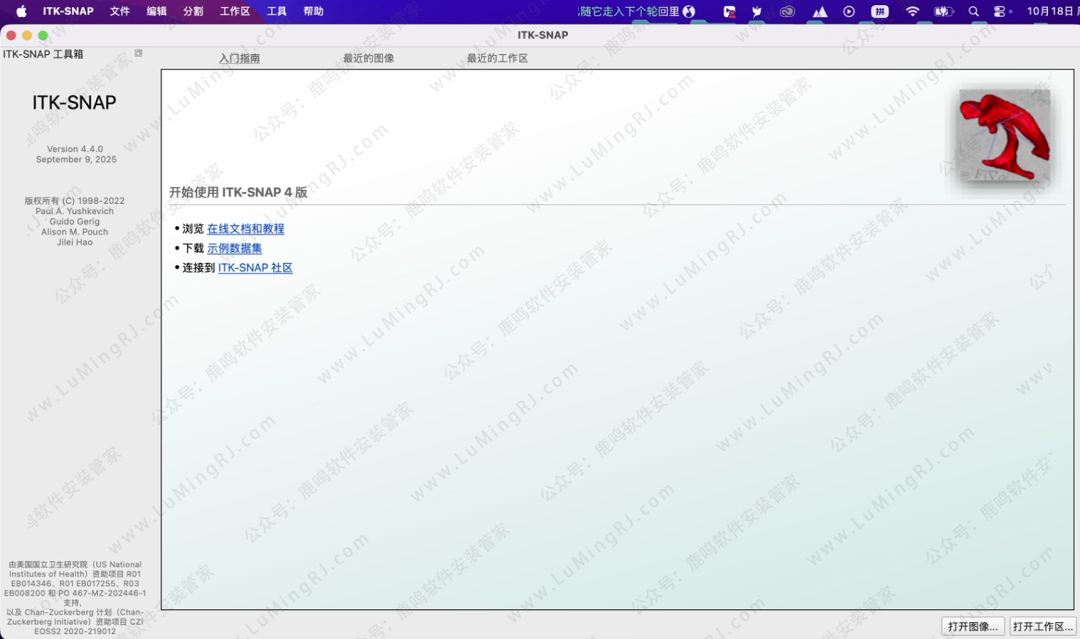Open Spotlight search in menu bar
Screen dimensions: 1080x639
coord(973,11)
